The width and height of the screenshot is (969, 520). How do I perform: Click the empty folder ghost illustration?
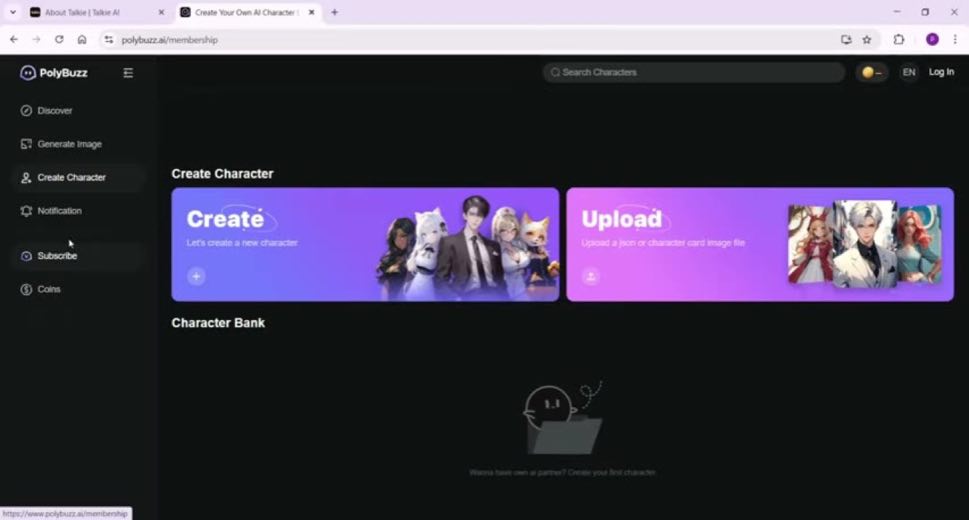pyautogui.click(x=562, y=418)
